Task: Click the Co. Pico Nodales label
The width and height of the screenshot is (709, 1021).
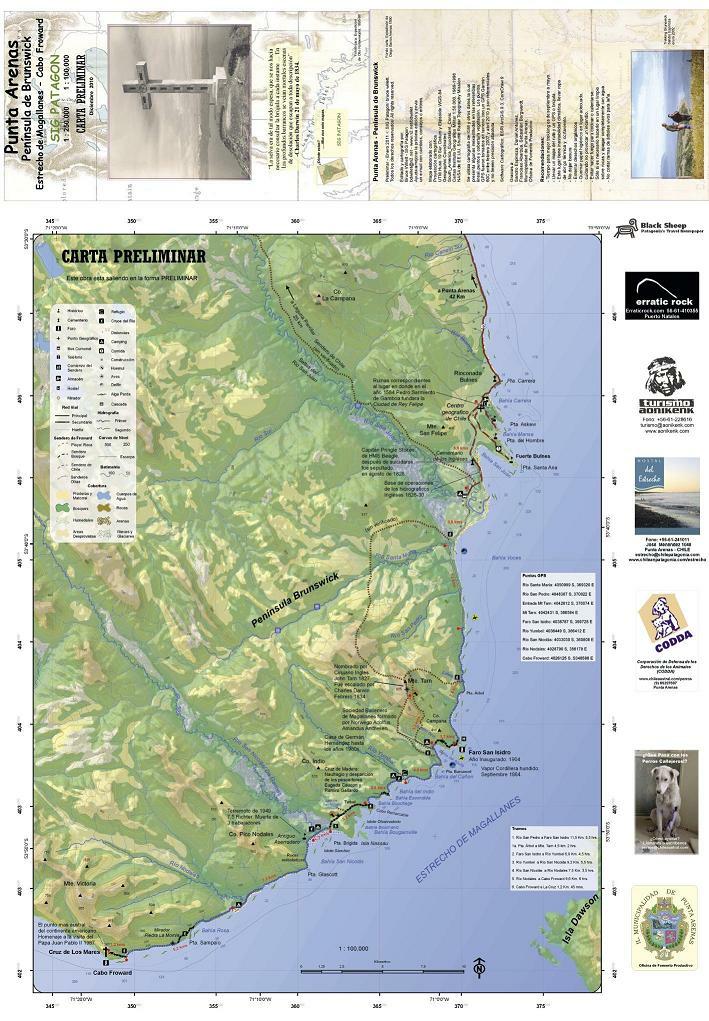Action: pos(251,833)
